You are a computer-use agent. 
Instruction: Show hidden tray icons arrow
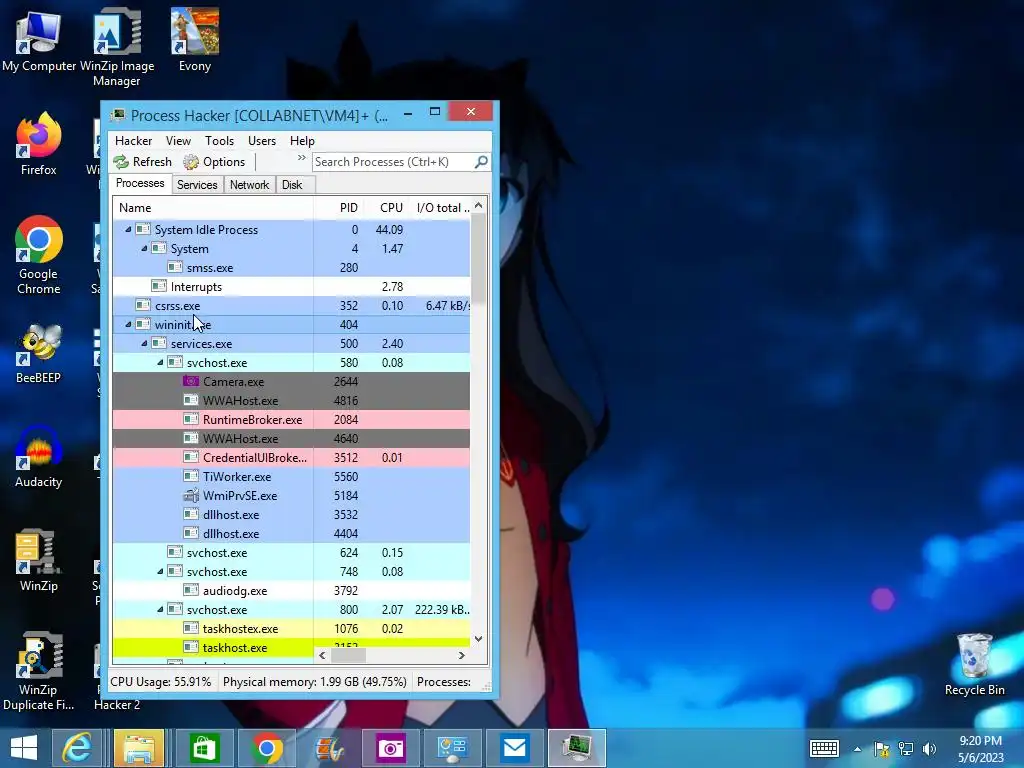[x=857, y=749]
